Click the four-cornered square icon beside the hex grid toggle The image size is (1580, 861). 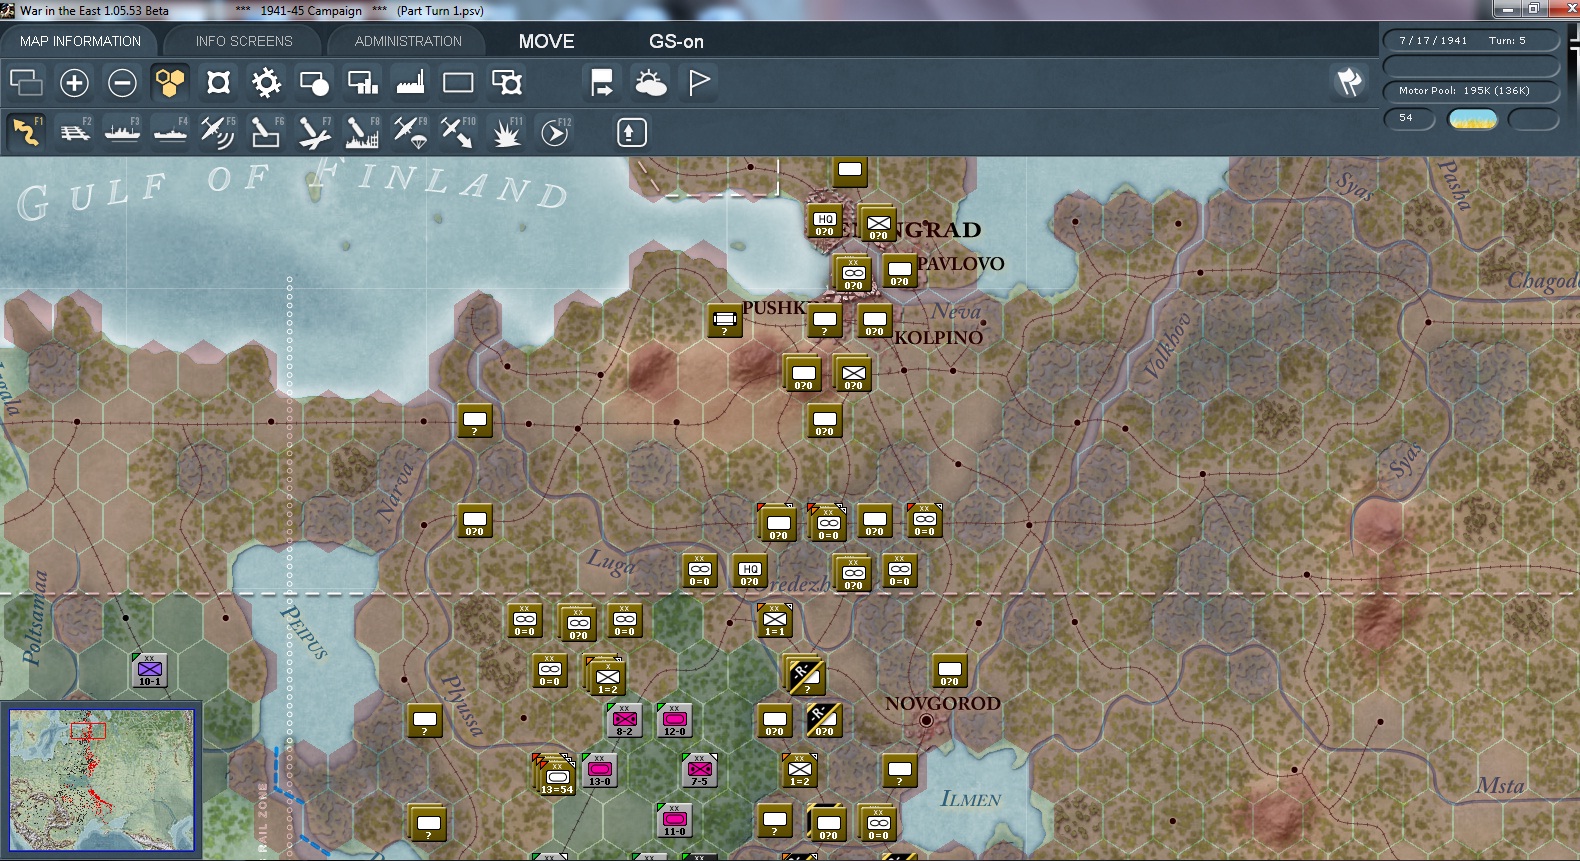(218, 82)
